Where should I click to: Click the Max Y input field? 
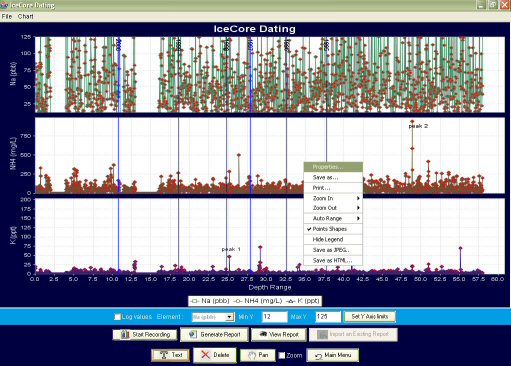(x=328, y=317)
